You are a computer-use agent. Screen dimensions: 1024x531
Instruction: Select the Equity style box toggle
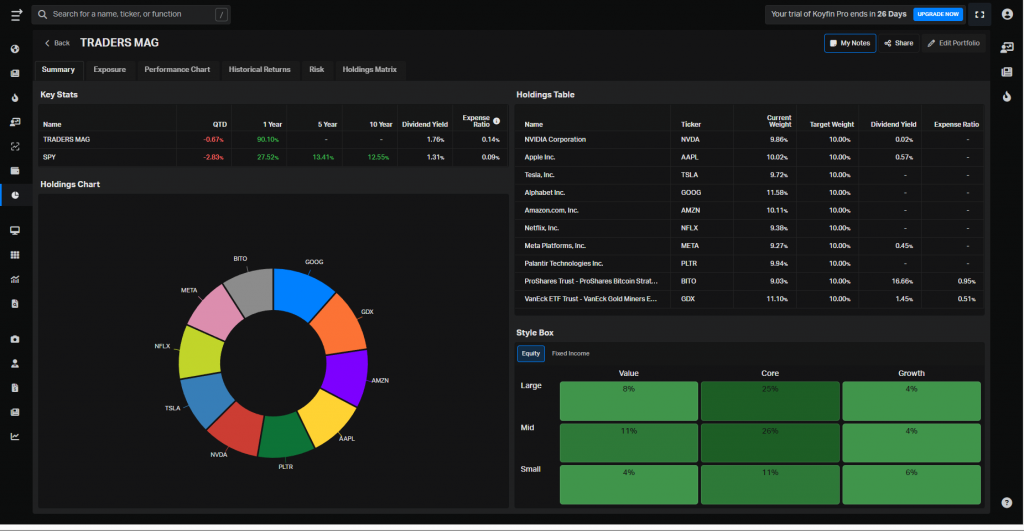531,353
